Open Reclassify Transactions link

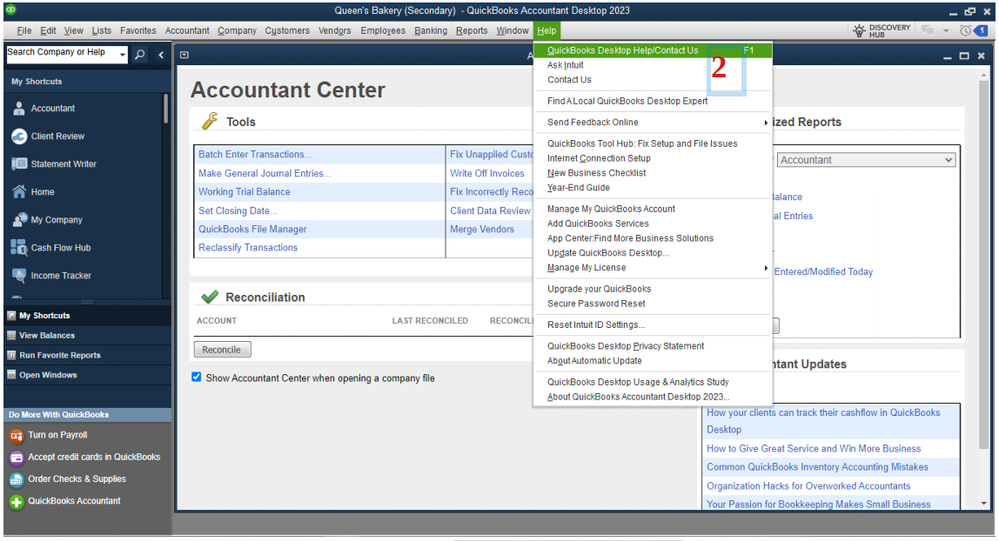248,247
